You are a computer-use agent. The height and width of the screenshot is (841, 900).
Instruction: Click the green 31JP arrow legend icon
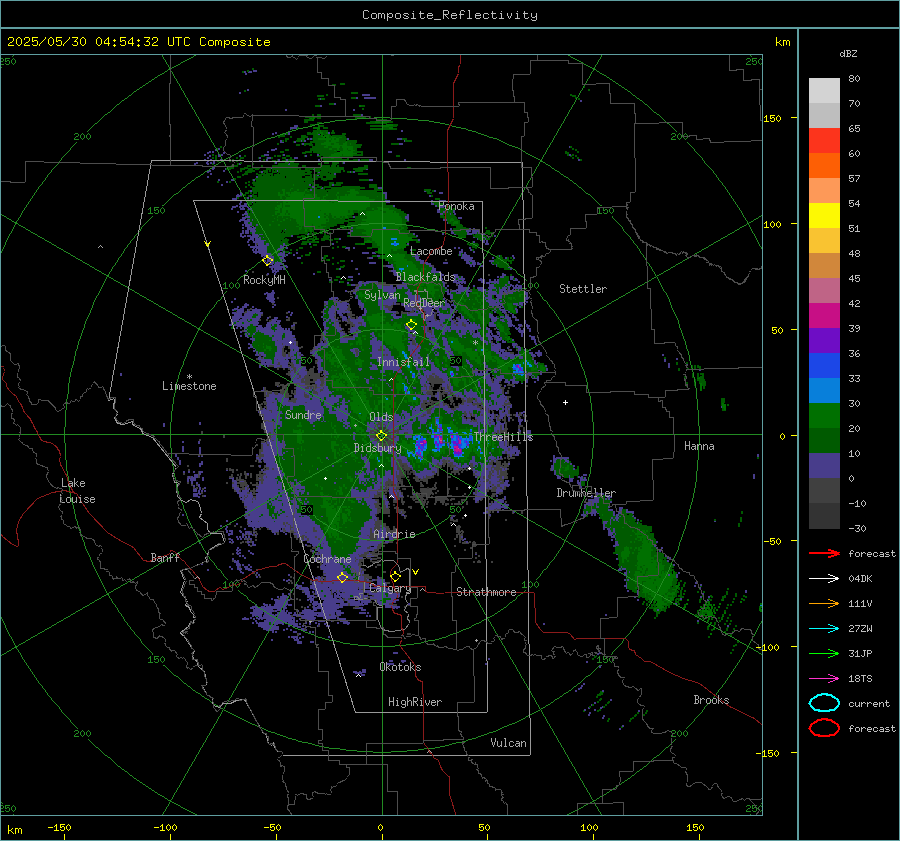coord(824,653)
